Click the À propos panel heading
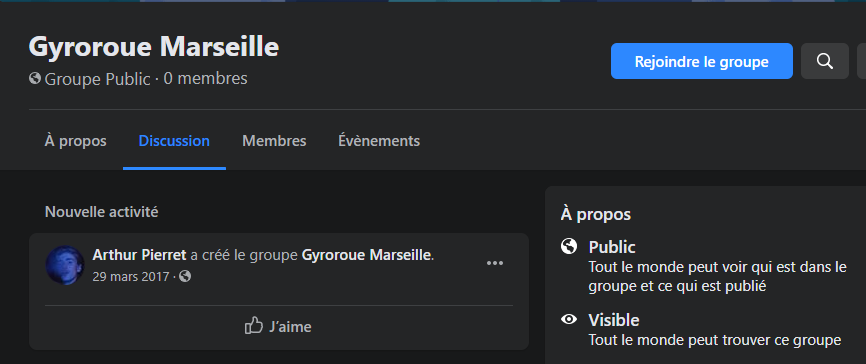Viewport: 866px width, 364px height. (x=596, y=214)
